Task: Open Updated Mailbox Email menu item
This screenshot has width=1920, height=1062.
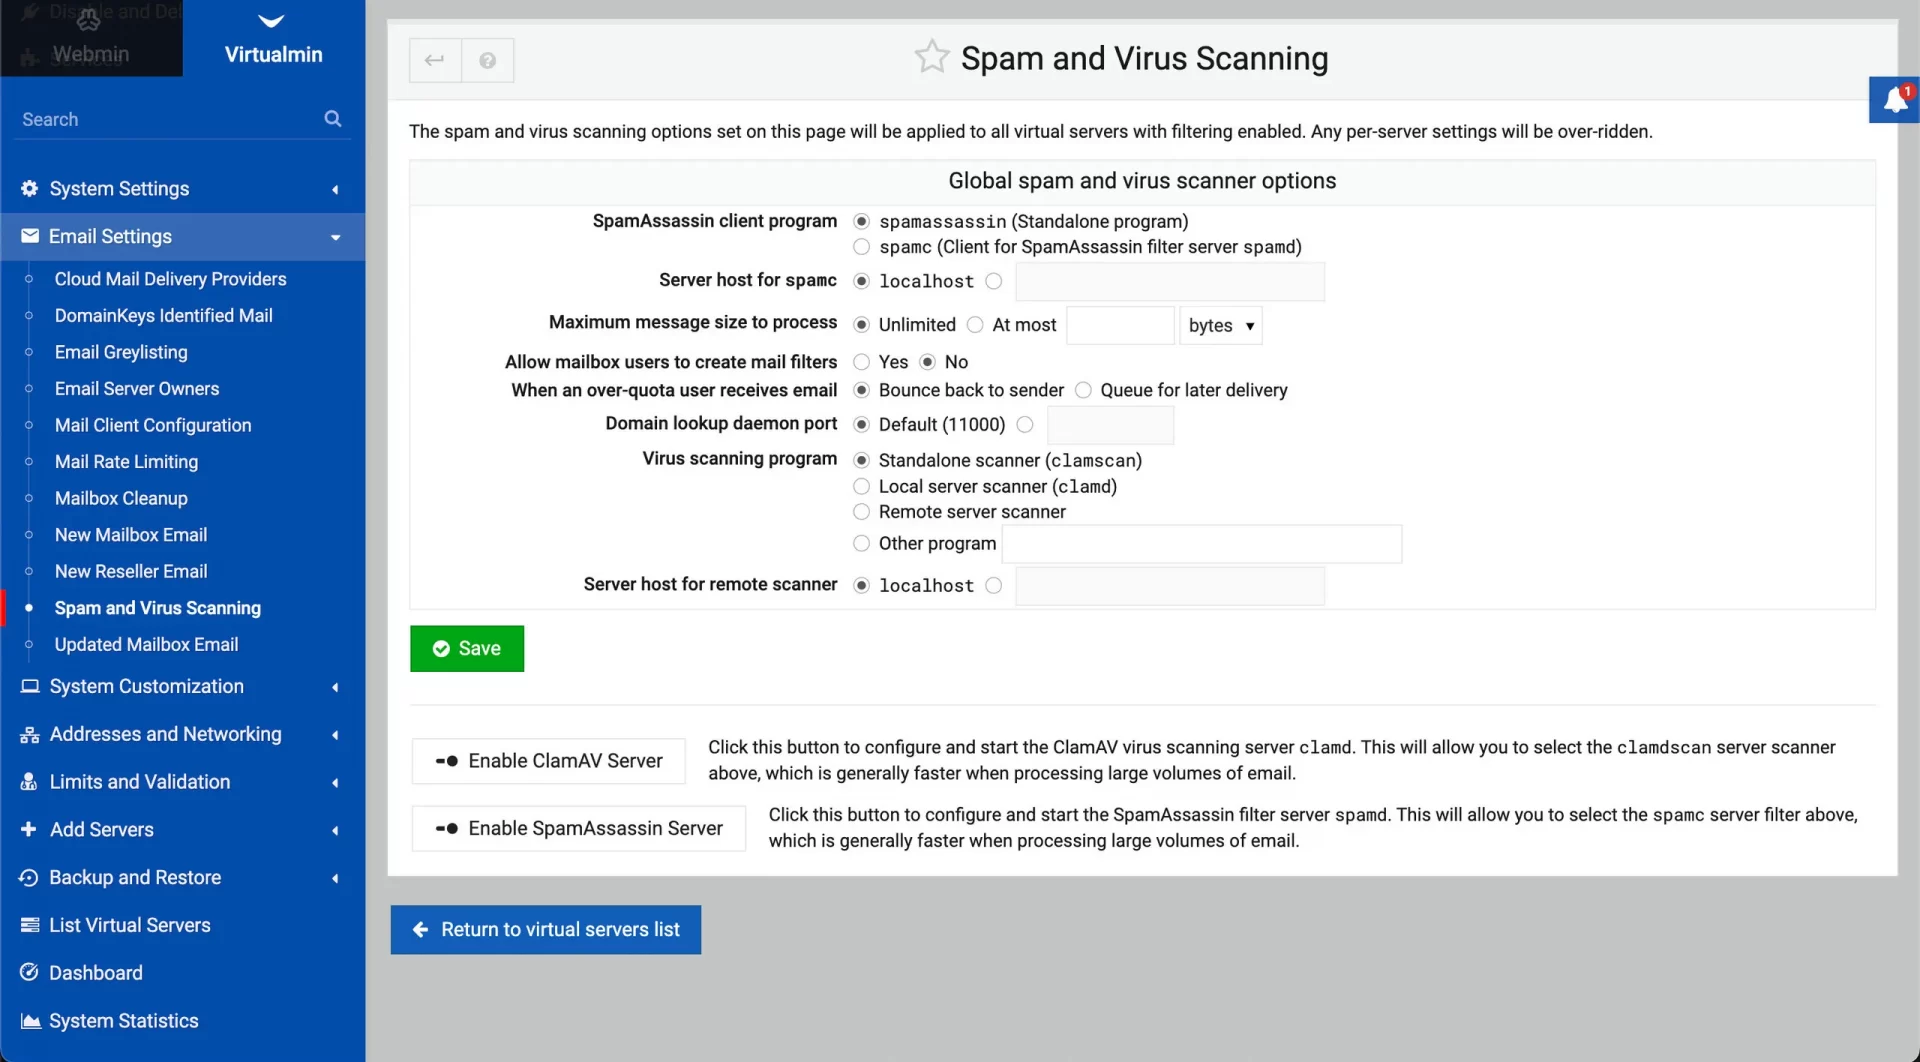Action: [146, 645]
